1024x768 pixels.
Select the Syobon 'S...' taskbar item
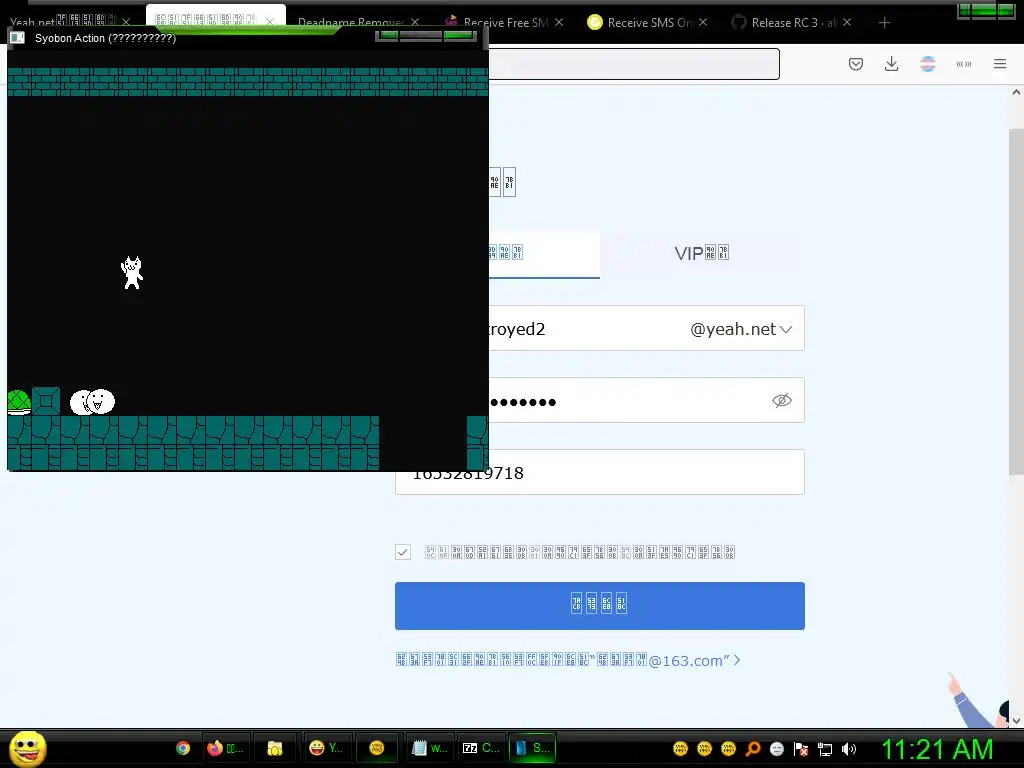(x=532, y=748)
